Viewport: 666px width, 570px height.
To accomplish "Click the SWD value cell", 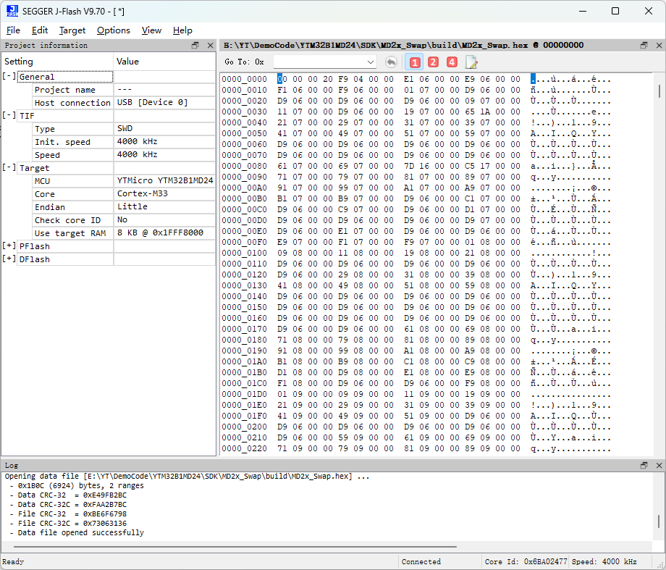I will click(164, 128).
